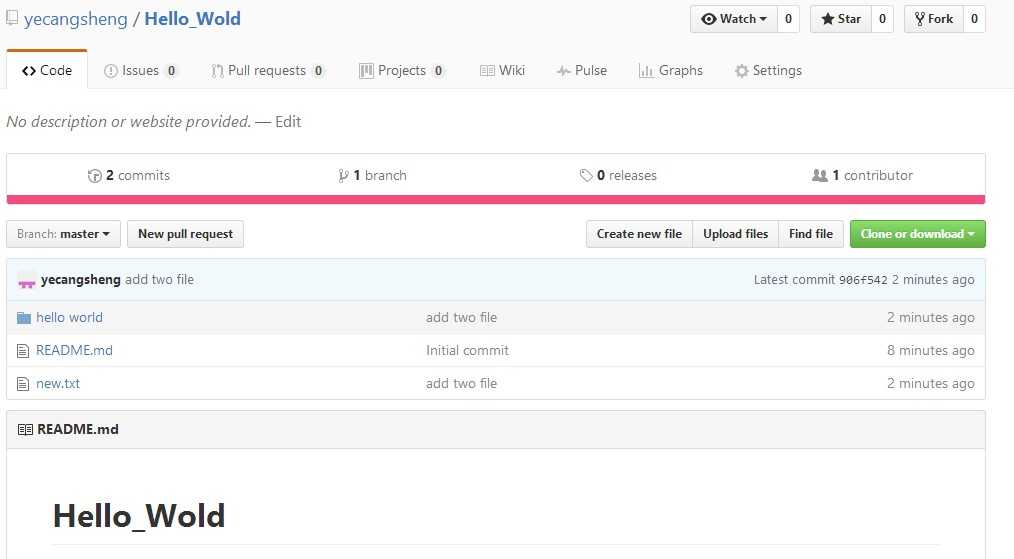Viewport: 1014px width, 559px height.
Task: Open the new.txt file
Action: tap(58, 384)
